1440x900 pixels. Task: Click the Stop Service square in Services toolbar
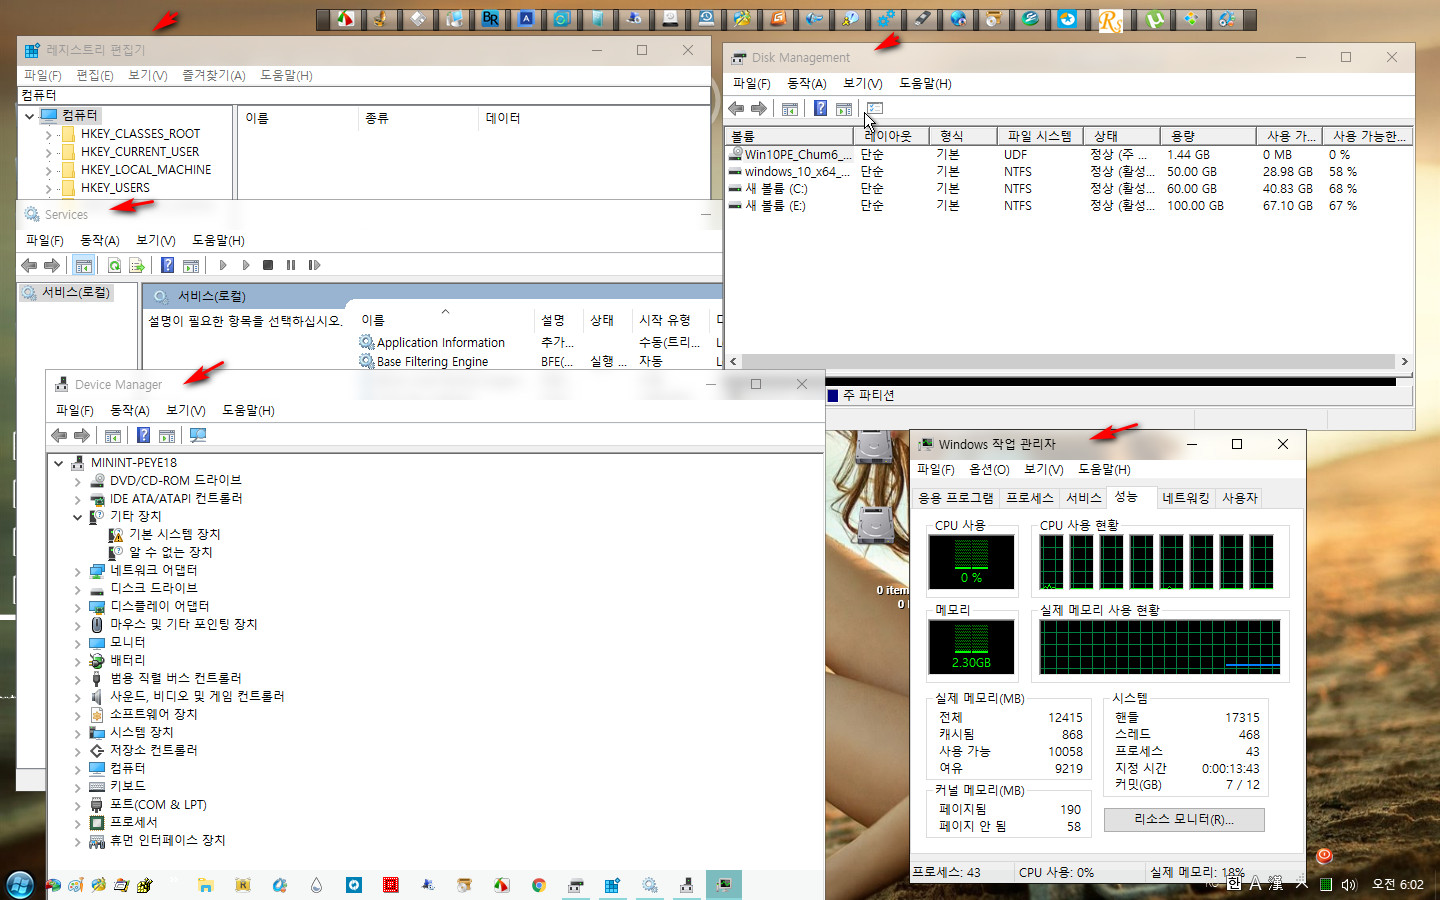(x=268, y=265)
